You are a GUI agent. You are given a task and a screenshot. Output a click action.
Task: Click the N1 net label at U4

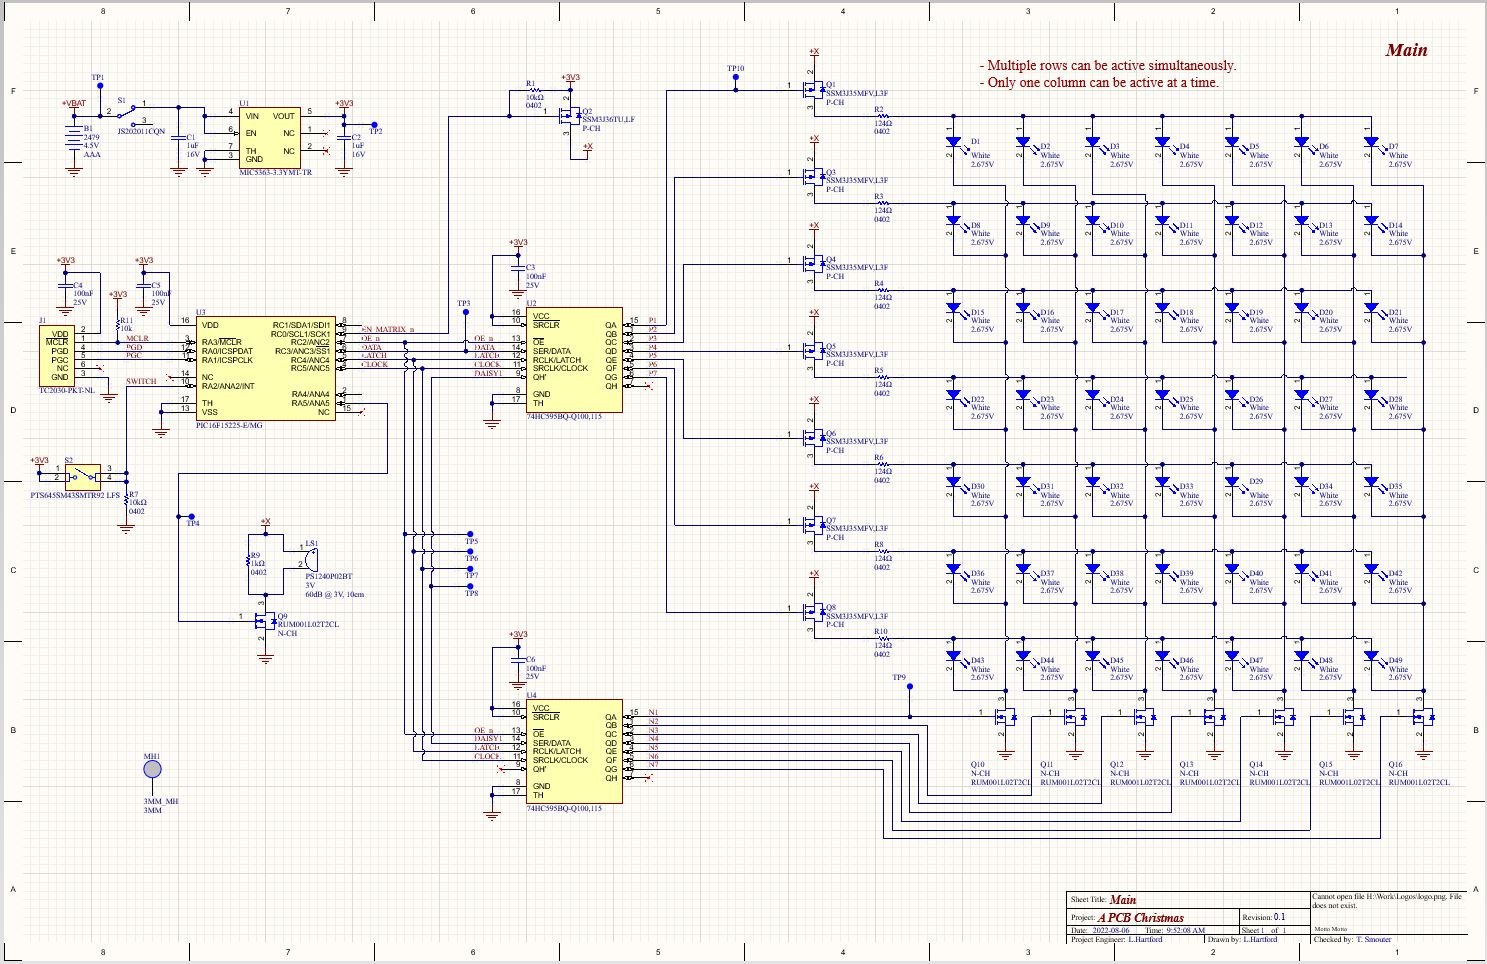click(x=653, y=713)
